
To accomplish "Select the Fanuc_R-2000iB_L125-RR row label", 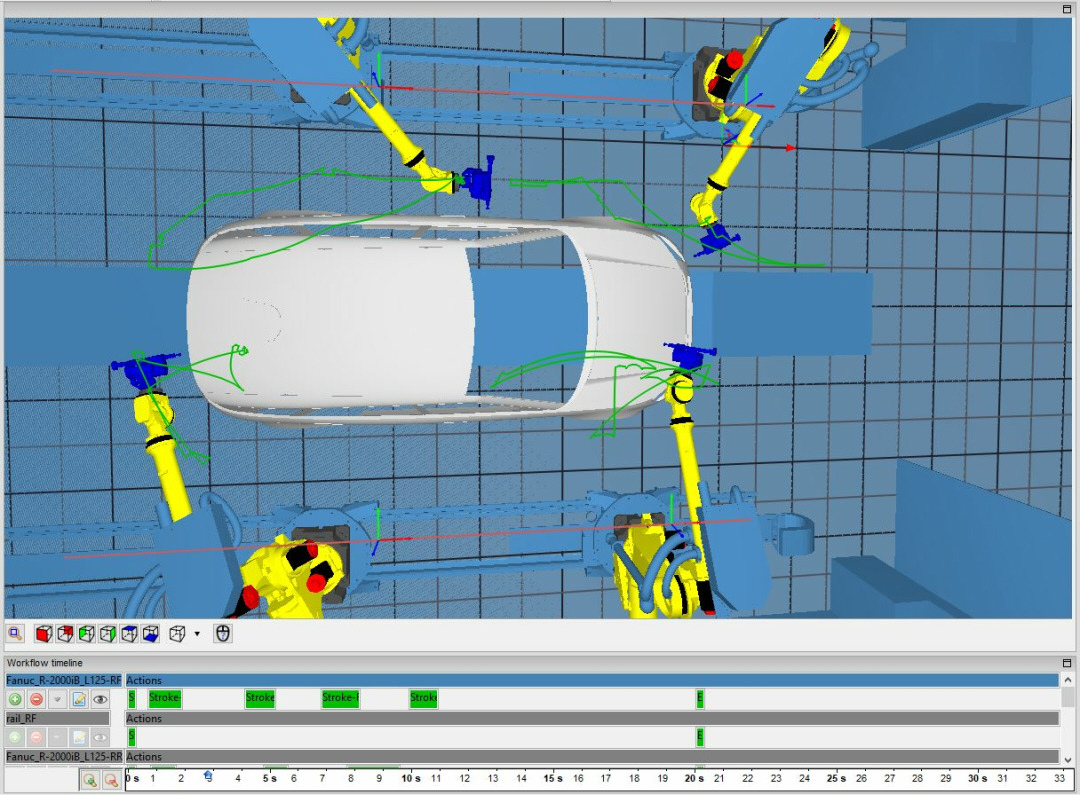I will pyautogui.click(x=63, y=756).
